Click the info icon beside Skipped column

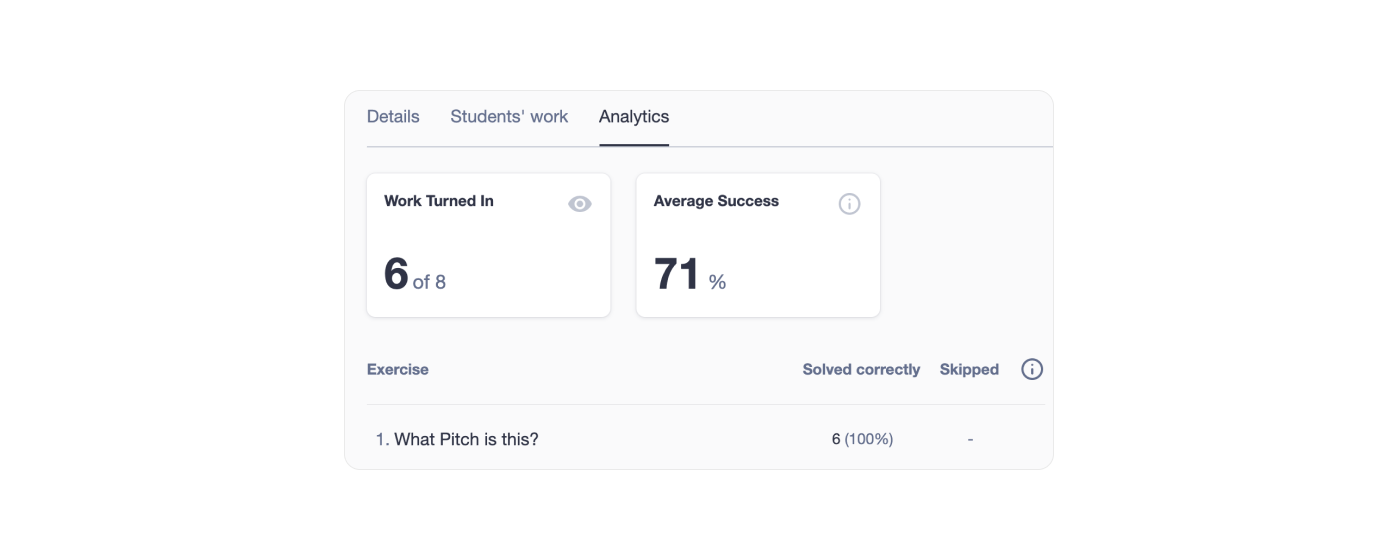(1032, 369)
